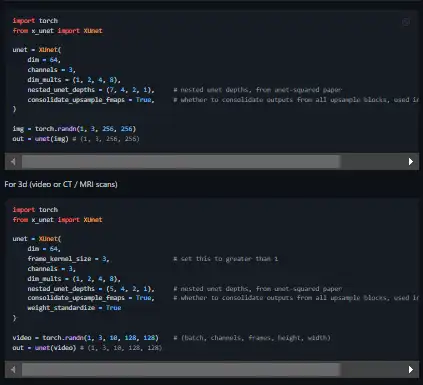Click paper comment beside the (5, 4, 2, 1) depths

(x=258, y=289)
